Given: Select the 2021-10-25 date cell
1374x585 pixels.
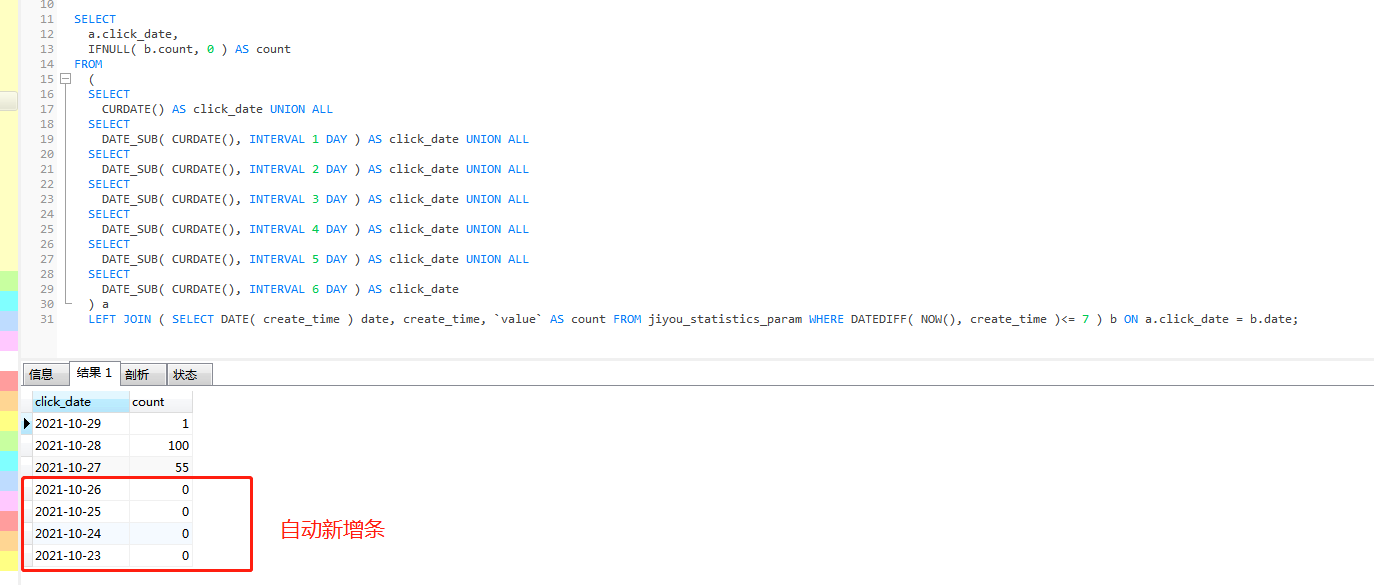Looking at the screenshot, I should coord(81,512).
